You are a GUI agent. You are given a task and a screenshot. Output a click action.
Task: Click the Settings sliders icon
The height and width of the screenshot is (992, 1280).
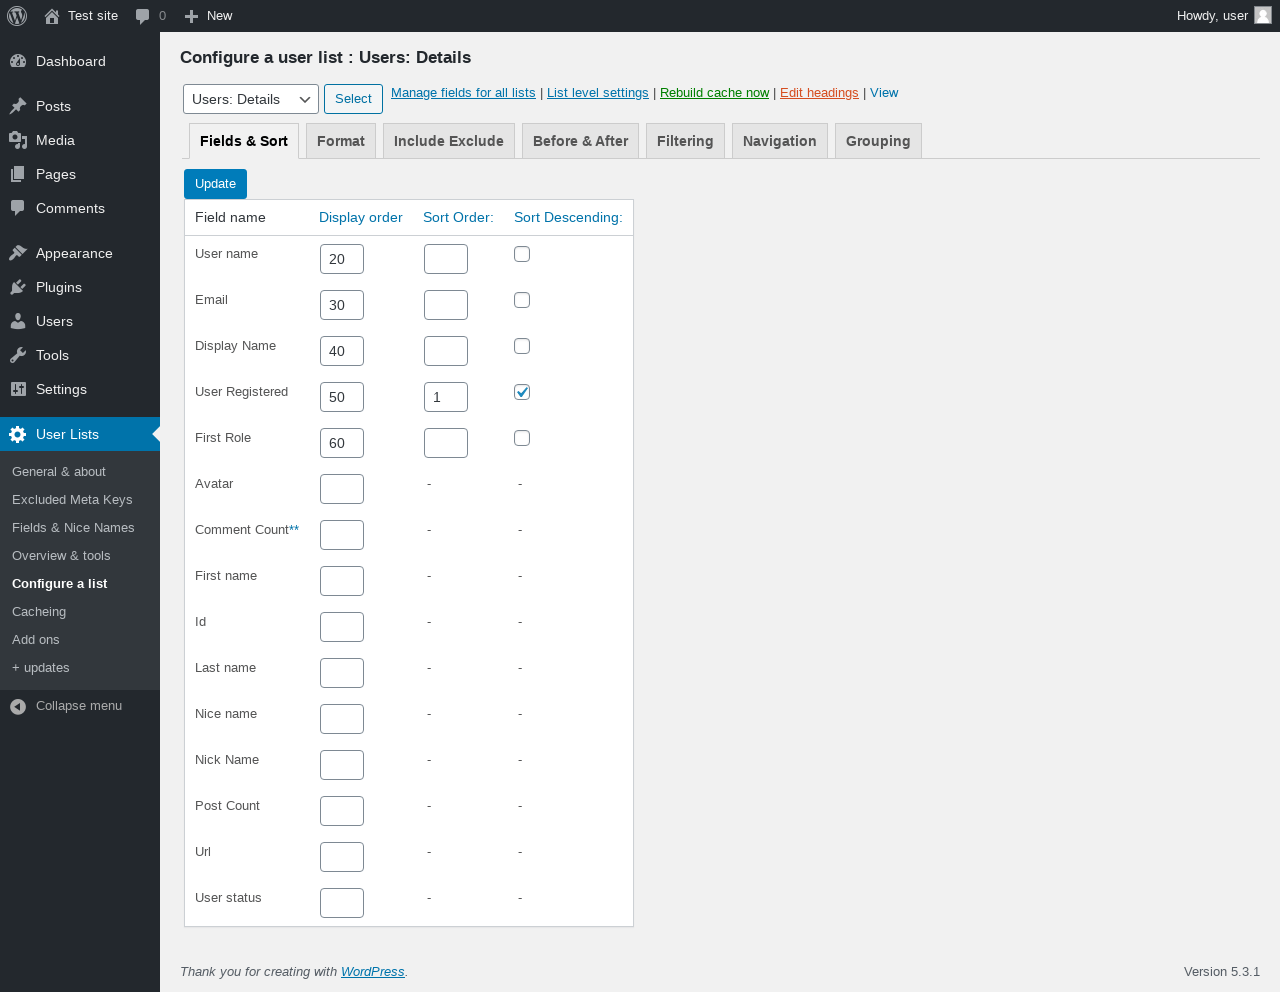click(18, 389)
